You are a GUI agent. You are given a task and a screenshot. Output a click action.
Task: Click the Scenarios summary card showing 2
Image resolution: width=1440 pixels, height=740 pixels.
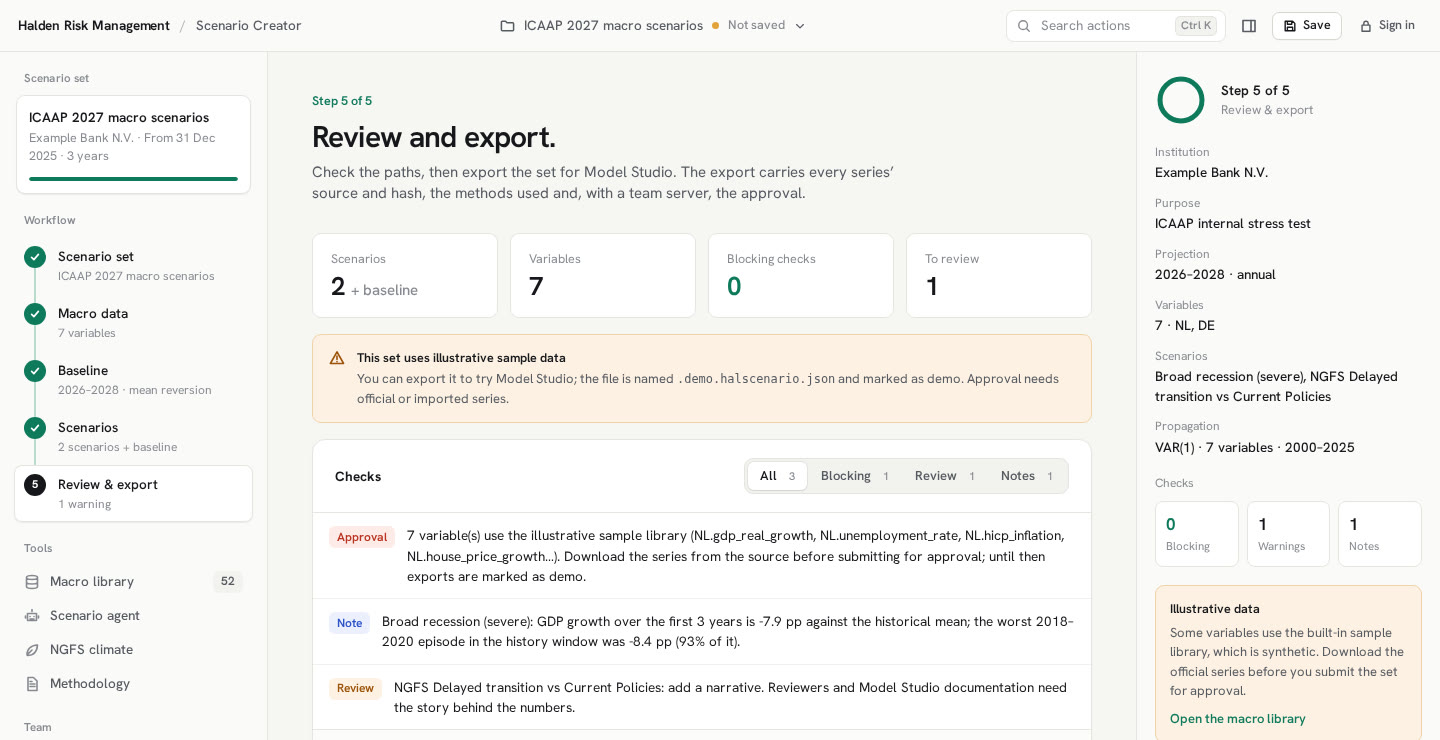tap(405, 276)
